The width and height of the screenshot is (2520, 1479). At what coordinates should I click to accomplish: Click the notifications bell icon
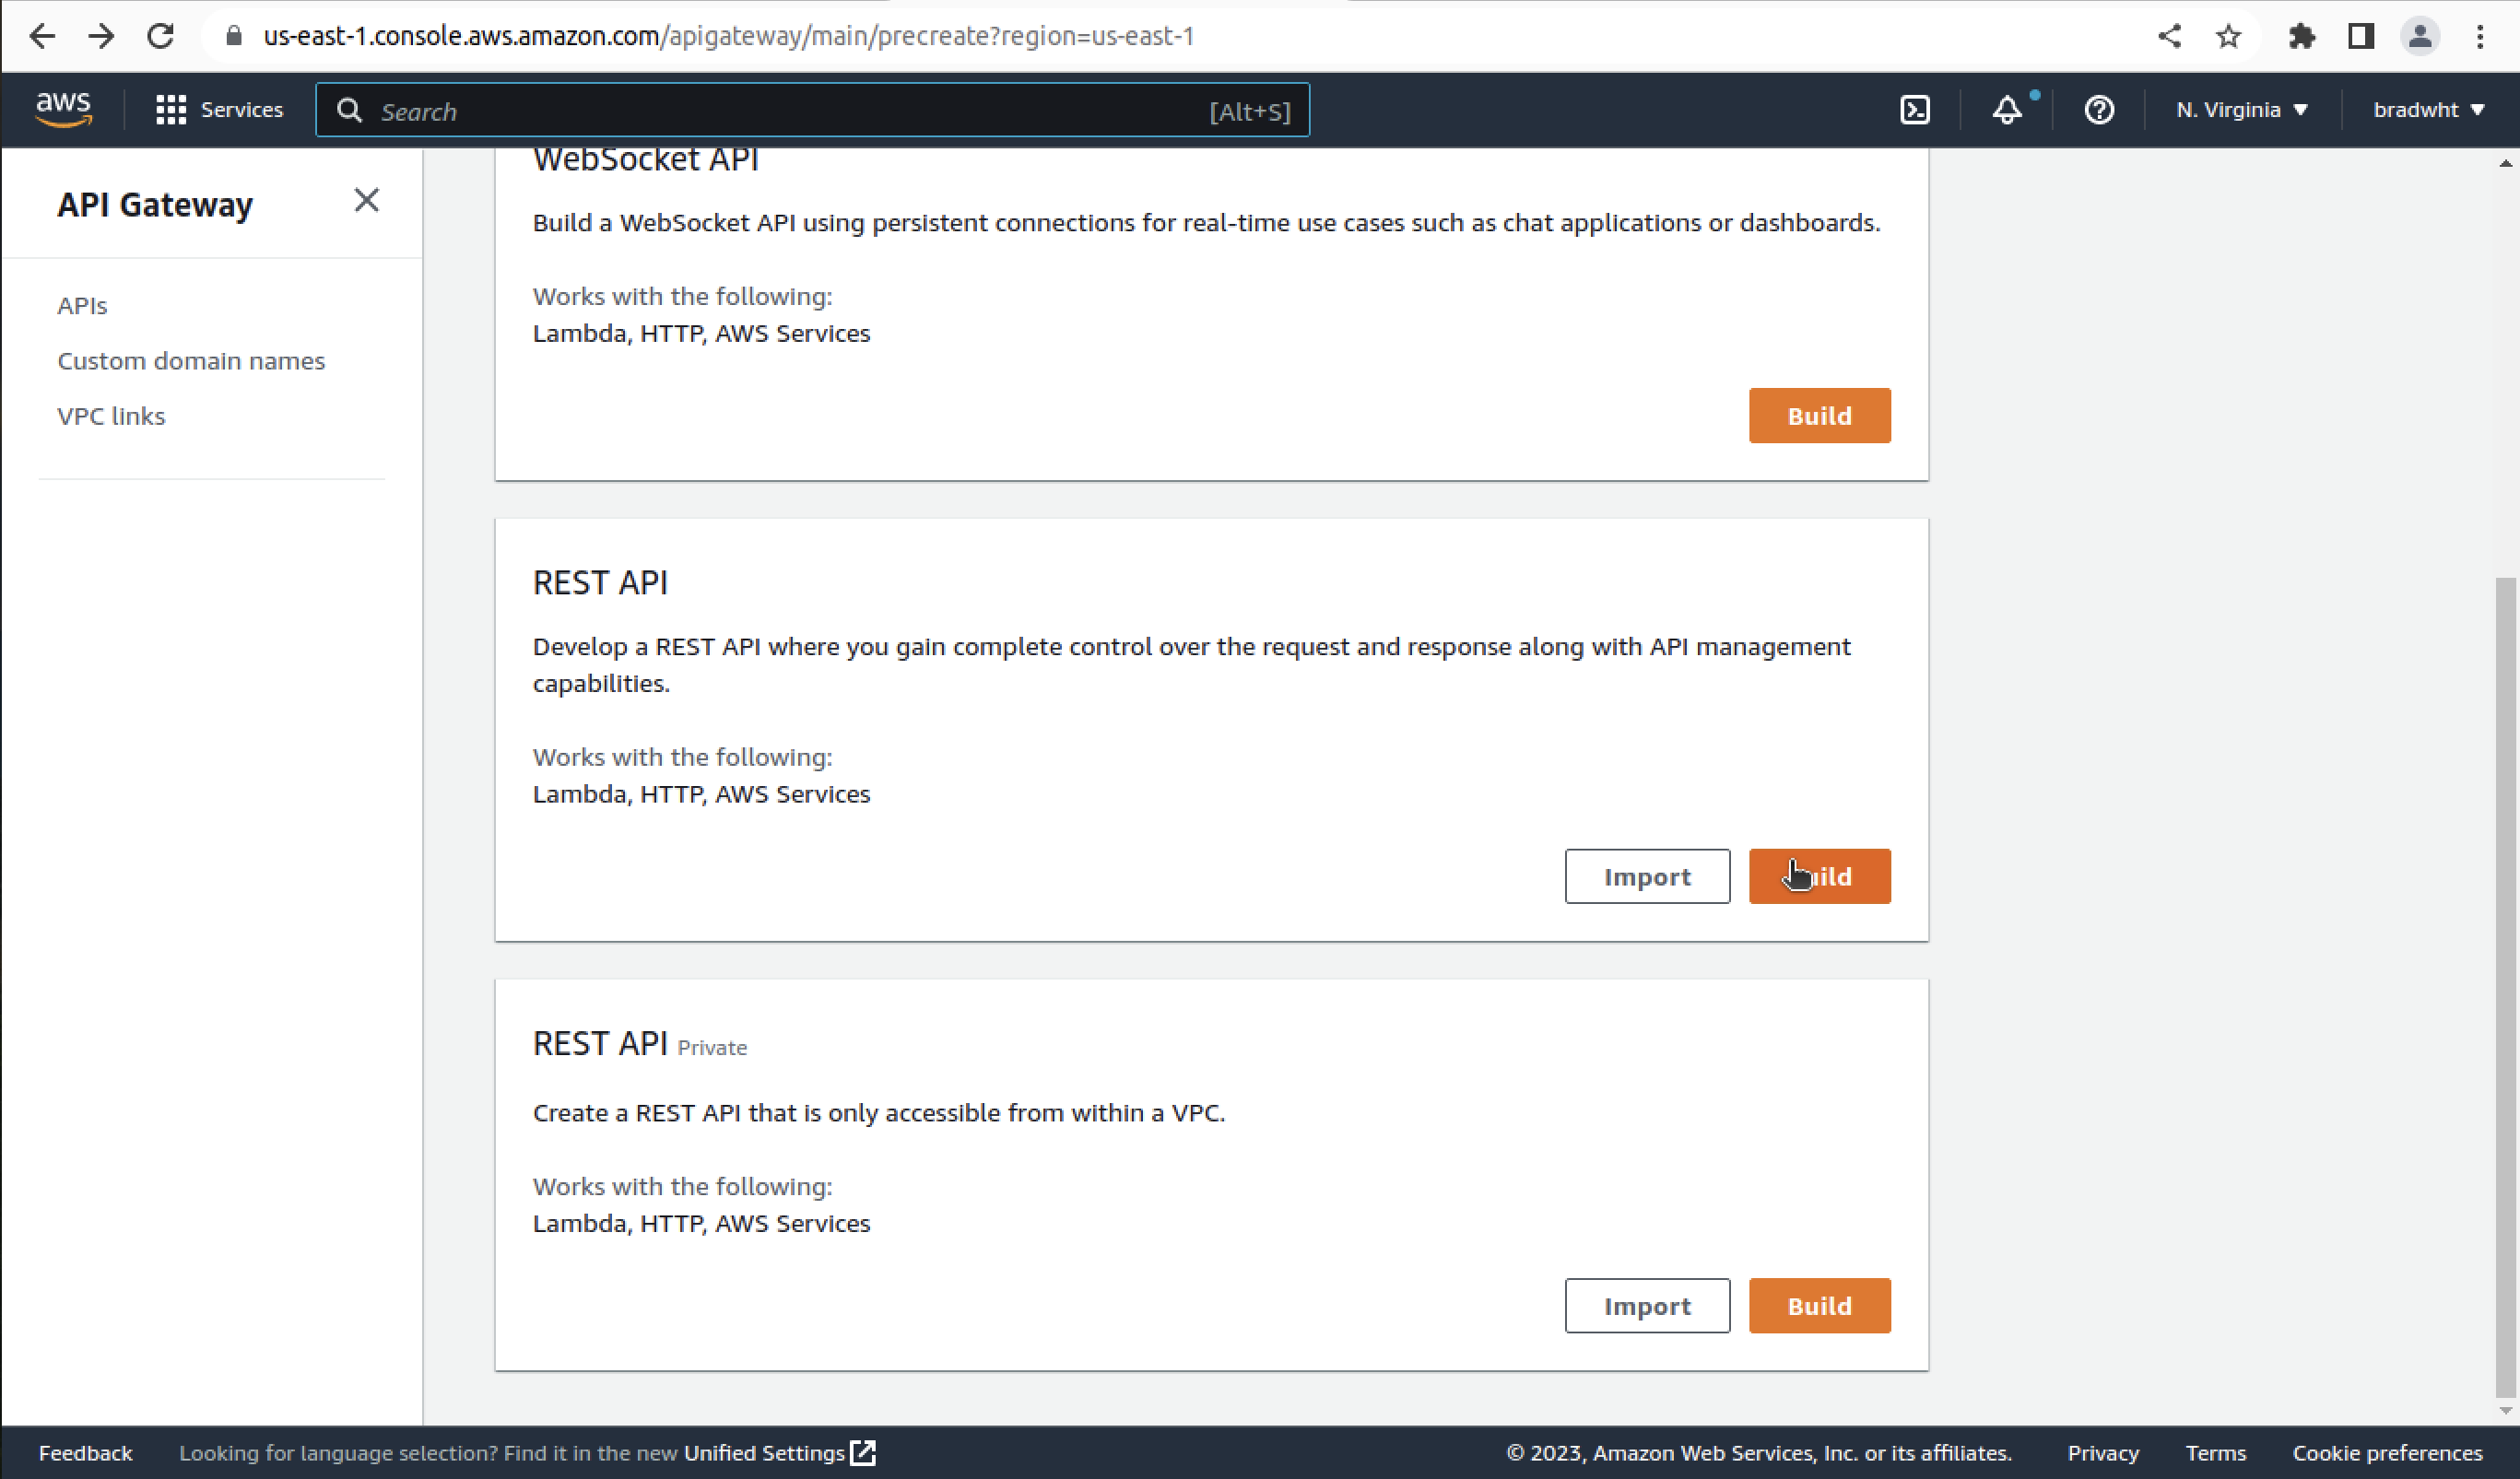[2009, 109]
